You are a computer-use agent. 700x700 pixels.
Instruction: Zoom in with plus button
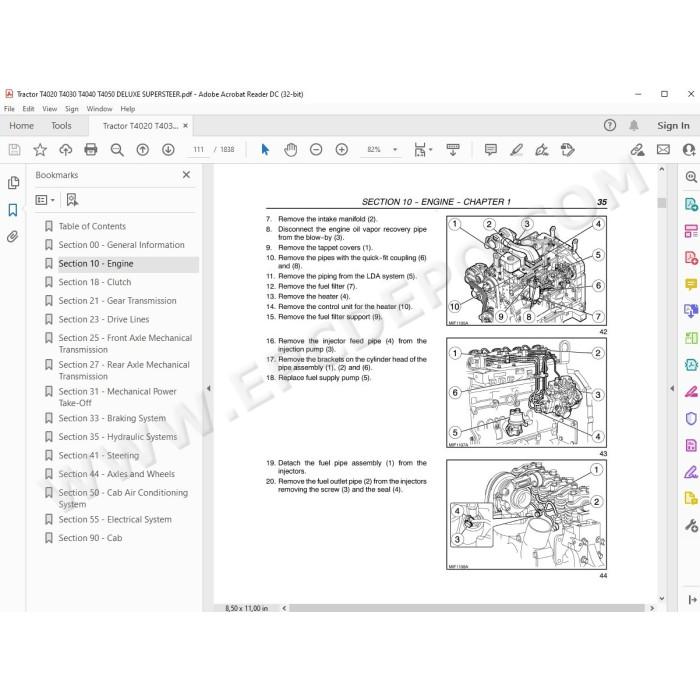[342, 150]
